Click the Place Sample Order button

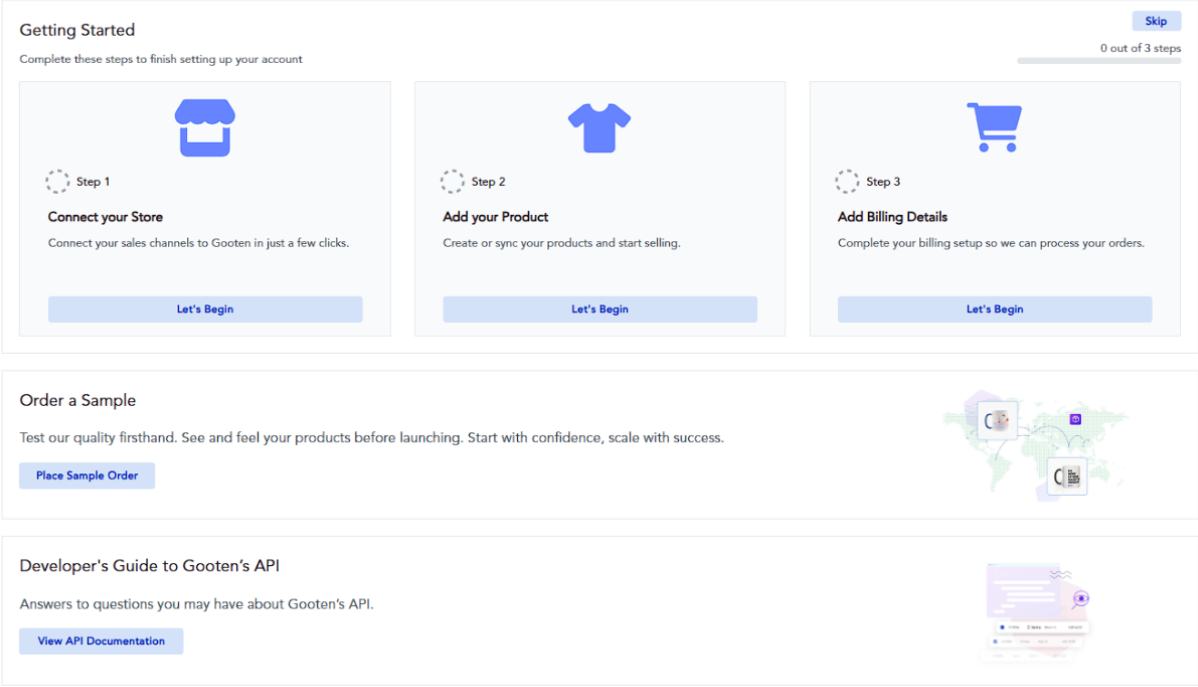(87, 476)
